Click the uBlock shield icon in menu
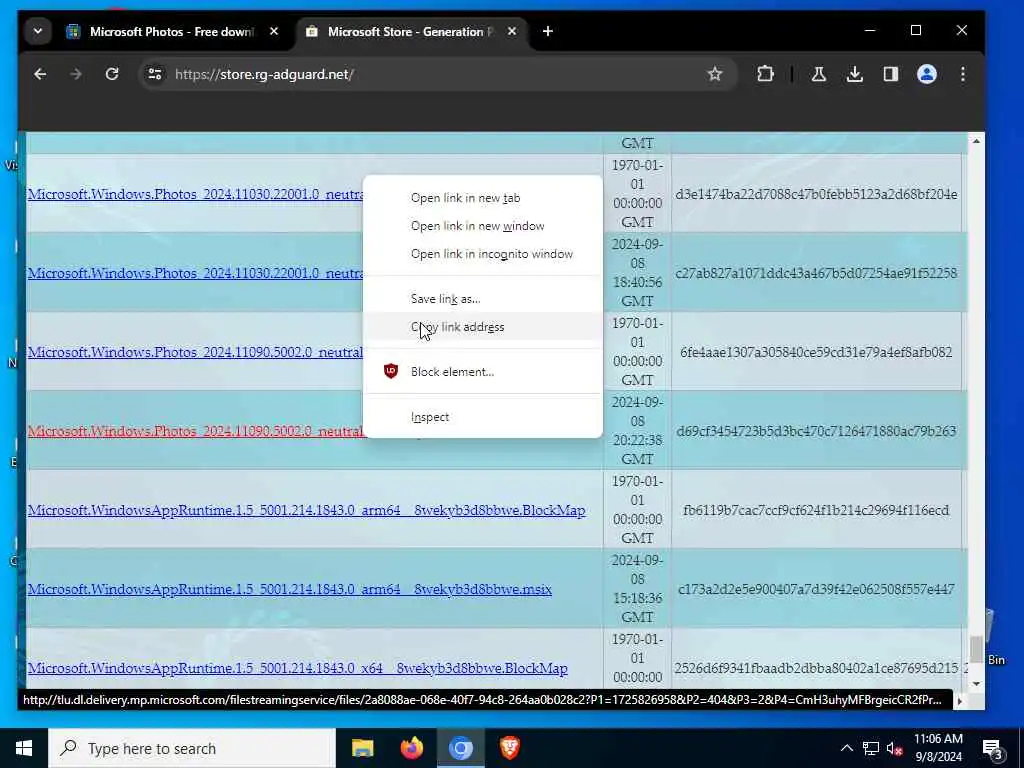 (x=391, y=371)
